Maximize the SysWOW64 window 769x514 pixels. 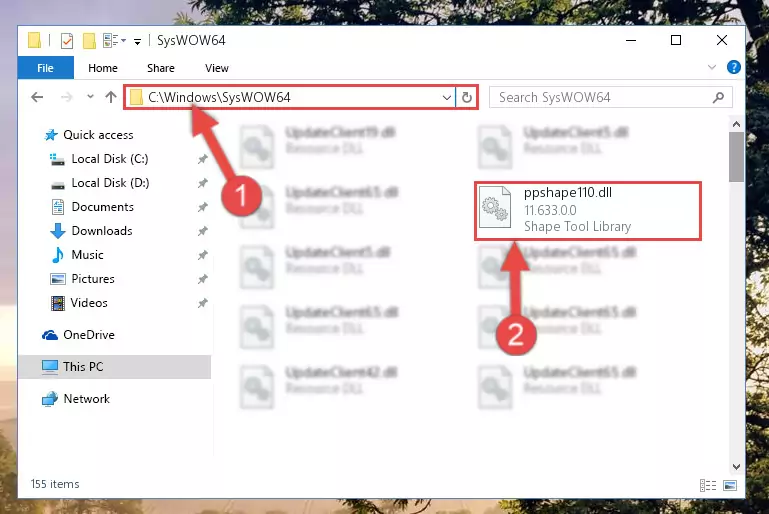point(676,40)
